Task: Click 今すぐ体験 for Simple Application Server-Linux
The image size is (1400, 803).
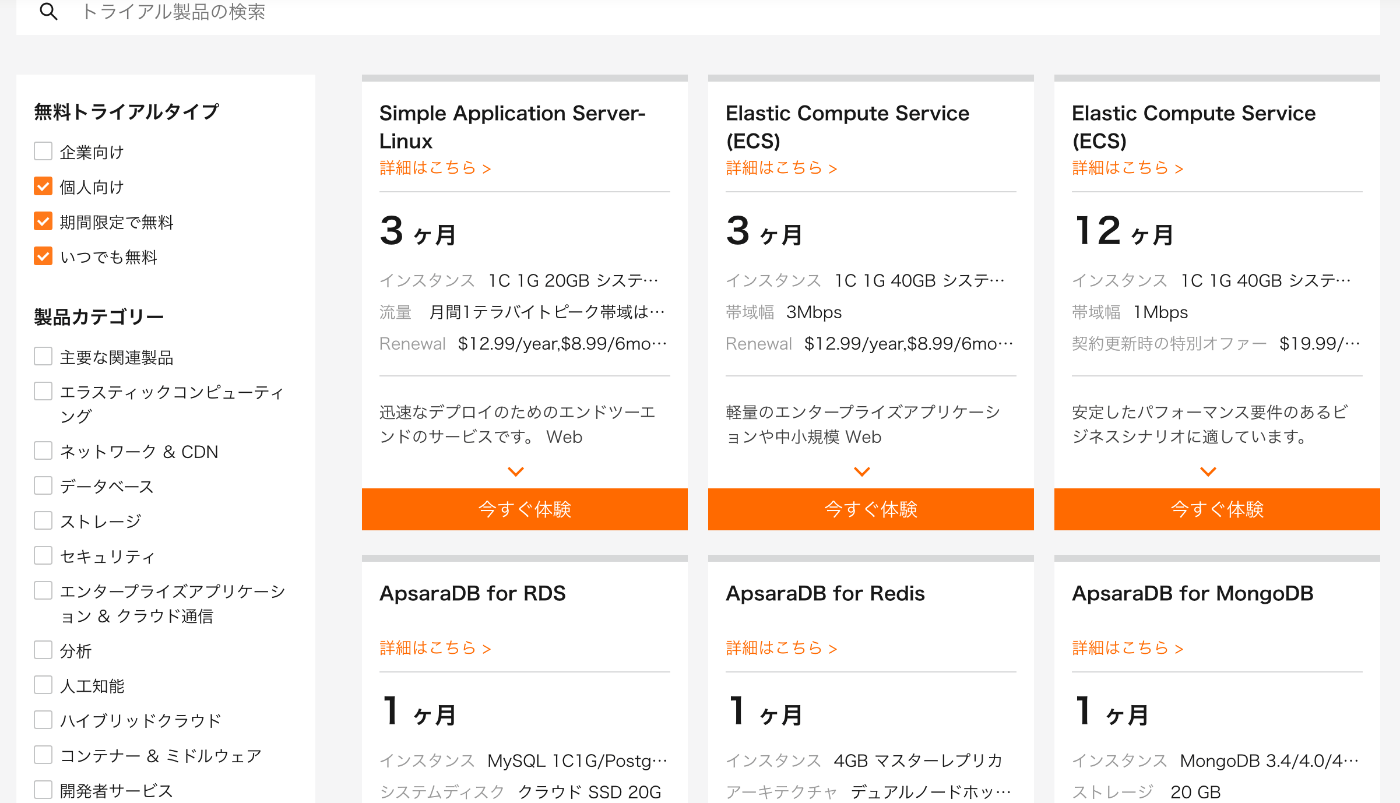Action: pos(525,509)
